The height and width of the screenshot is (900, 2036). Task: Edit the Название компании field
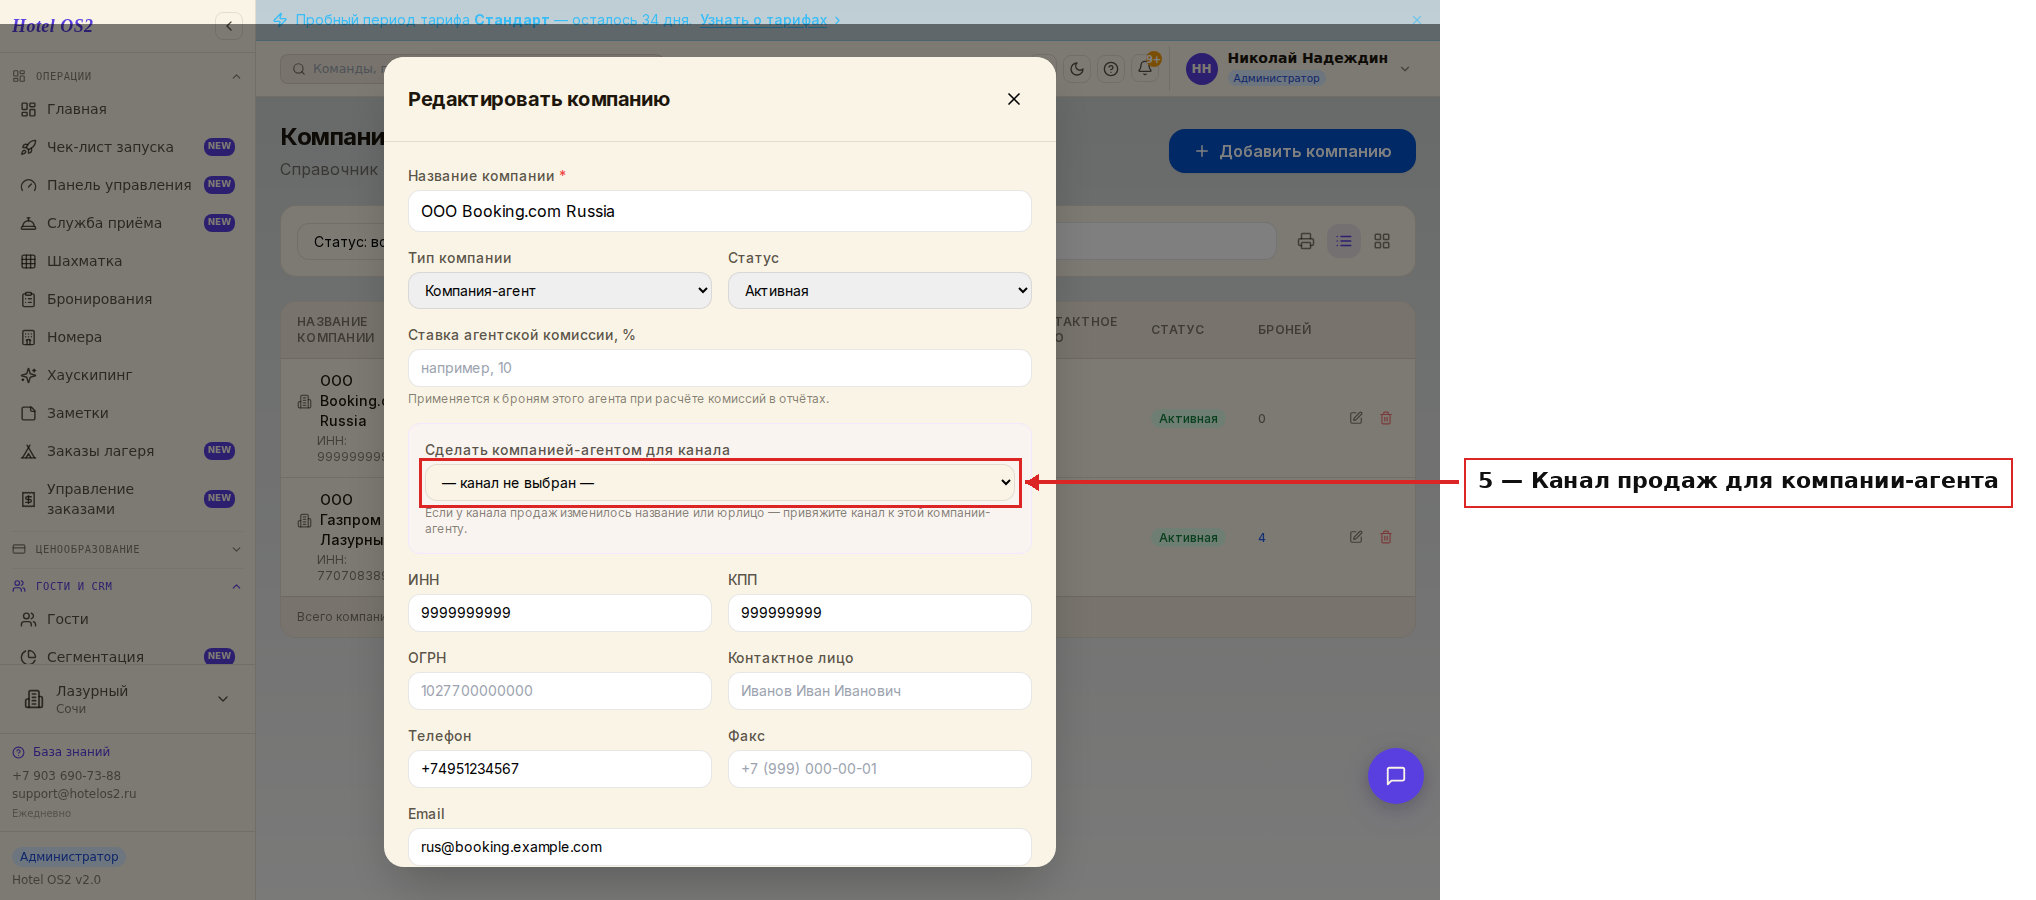[719, 211]
